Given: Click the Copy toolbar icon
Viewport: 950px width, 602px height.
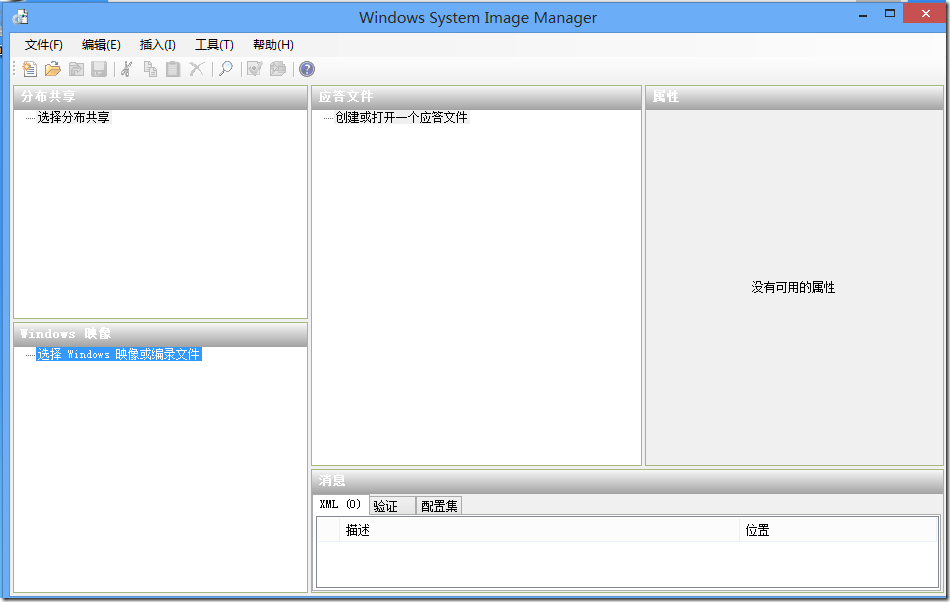Looking at the screenshot, I should click(150, 69).
